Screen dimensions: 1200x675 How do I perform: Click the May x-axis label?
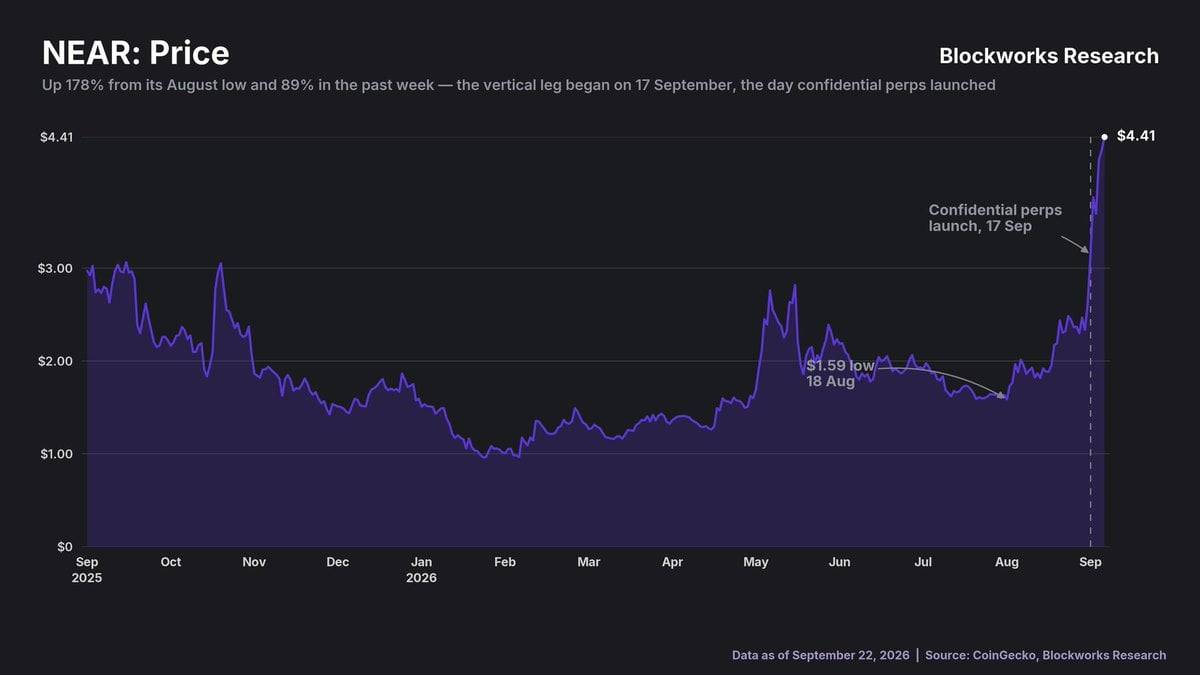756,562
